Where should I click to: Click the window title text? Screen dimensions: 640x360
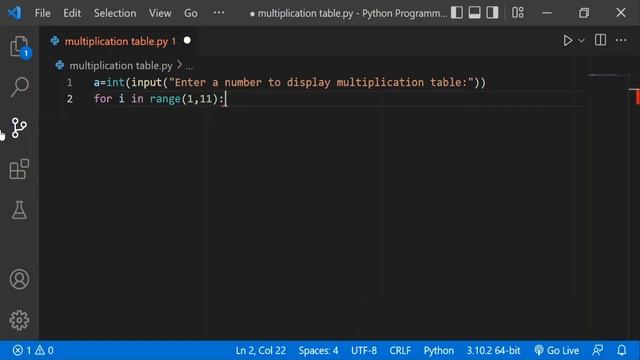pos(348,13)
